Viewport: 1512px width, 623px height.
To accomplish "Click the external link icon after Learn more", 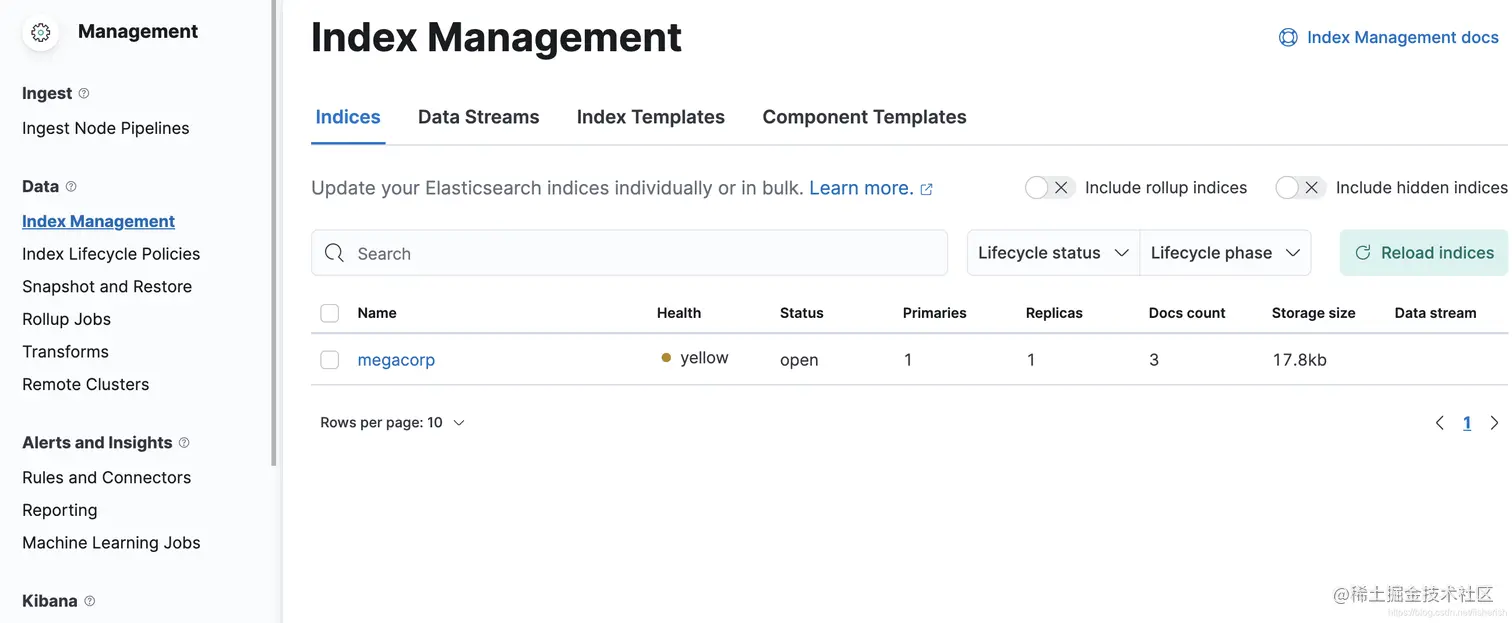I will click(x=926, y=189).
